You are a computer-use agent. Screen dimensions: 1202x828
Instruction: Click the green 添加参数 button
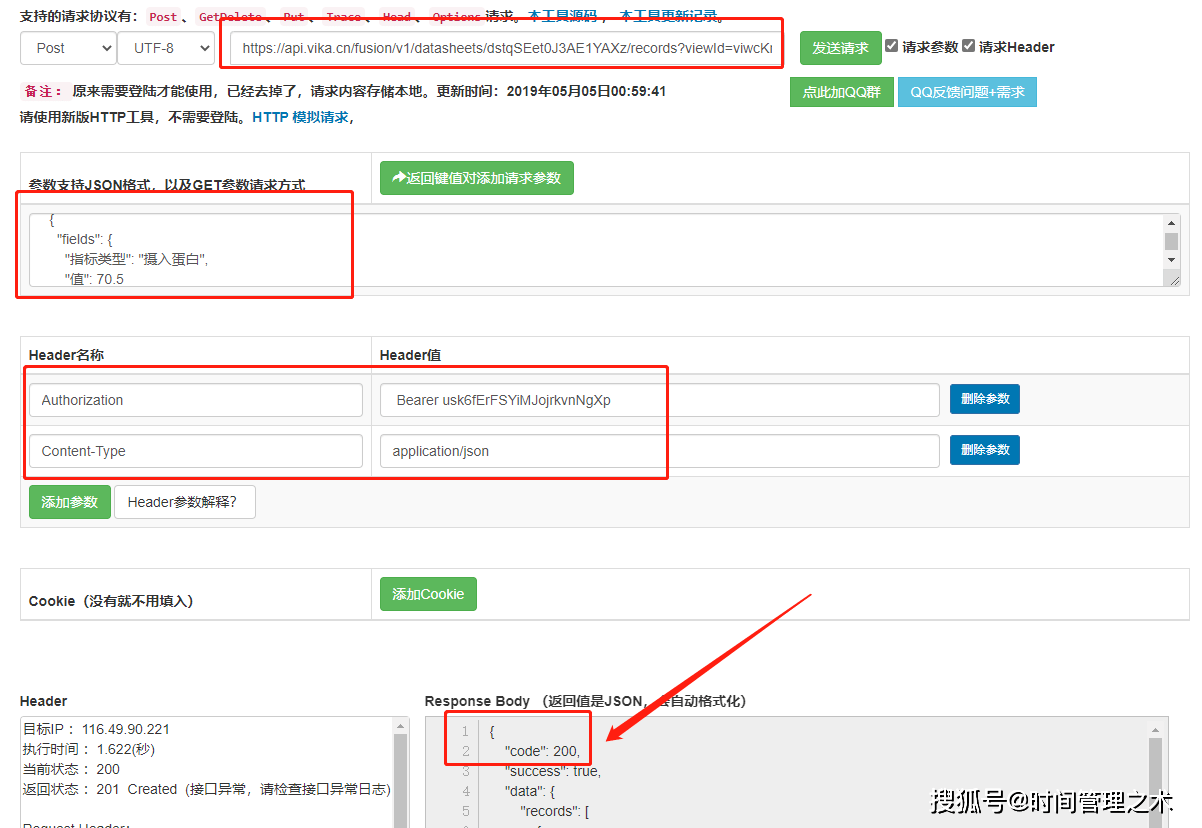pyautogui.click(x=69, y=502)
